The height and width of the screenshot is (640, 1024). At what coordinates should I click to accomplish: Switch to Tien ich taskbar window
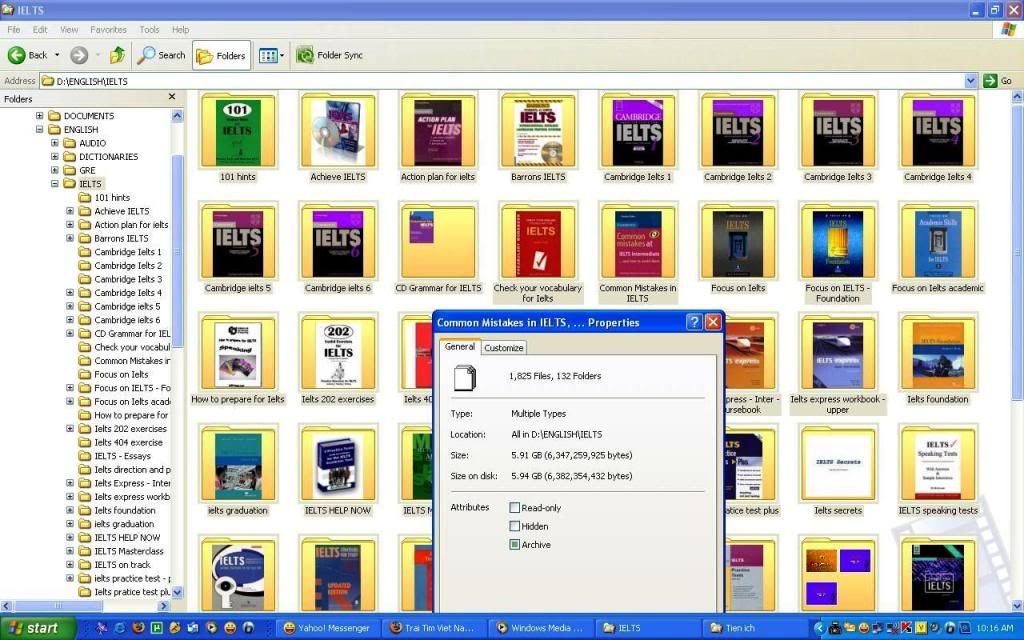coord(752,628)
